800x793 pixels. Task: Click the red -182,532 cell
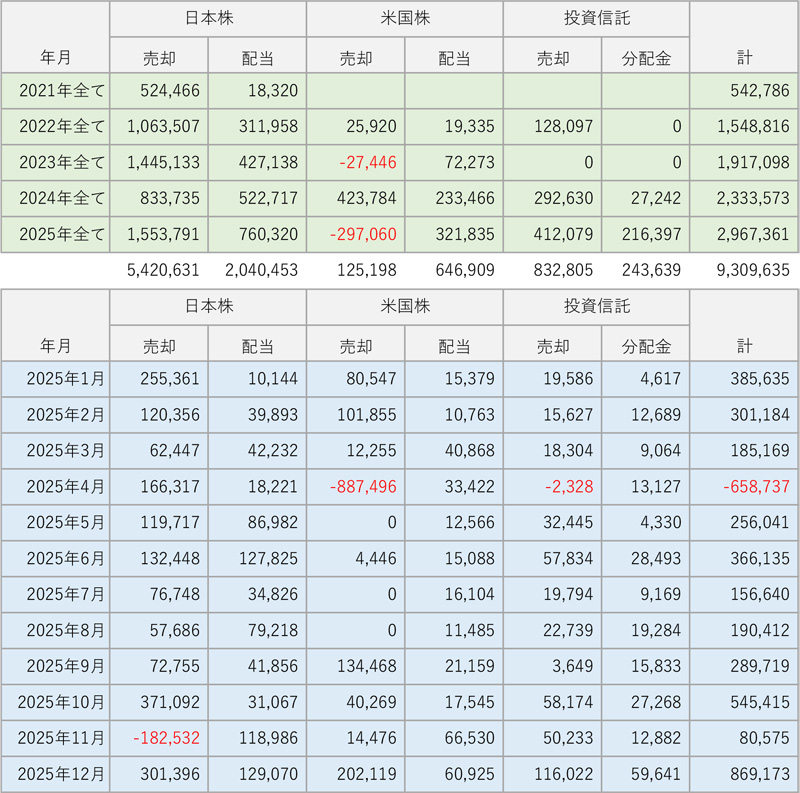coord(159,739)
